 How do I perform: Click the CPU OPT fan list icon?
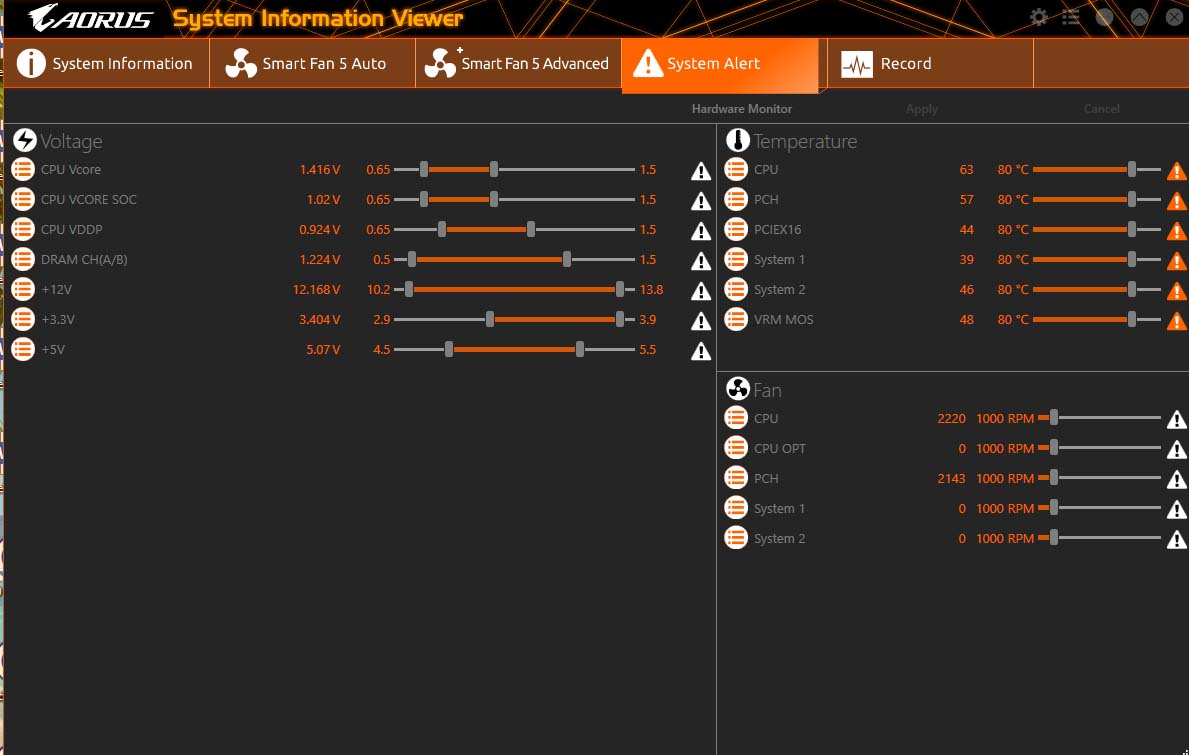(x=736, y=448)
